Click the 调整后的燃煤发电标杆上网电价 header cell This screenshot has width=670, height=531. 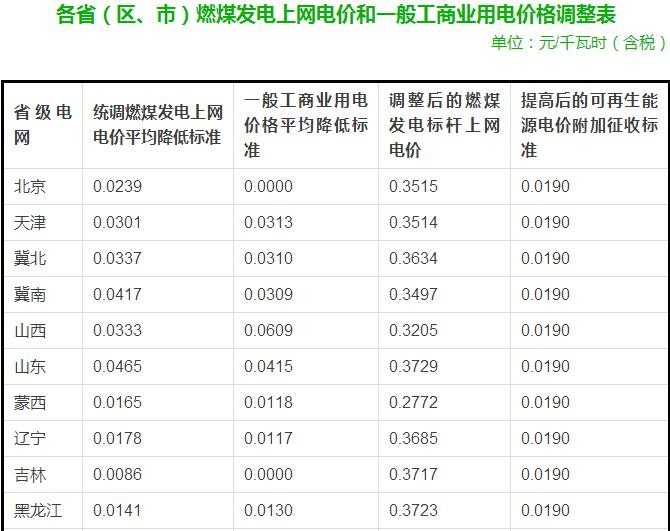tap(444, 124)
